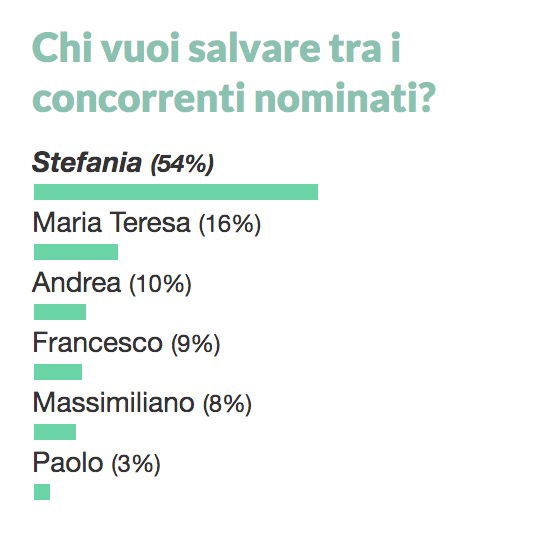This screenshot has height=558, width=544.
Task: Select the Andrea (10%) label
Action: [112, 284]
